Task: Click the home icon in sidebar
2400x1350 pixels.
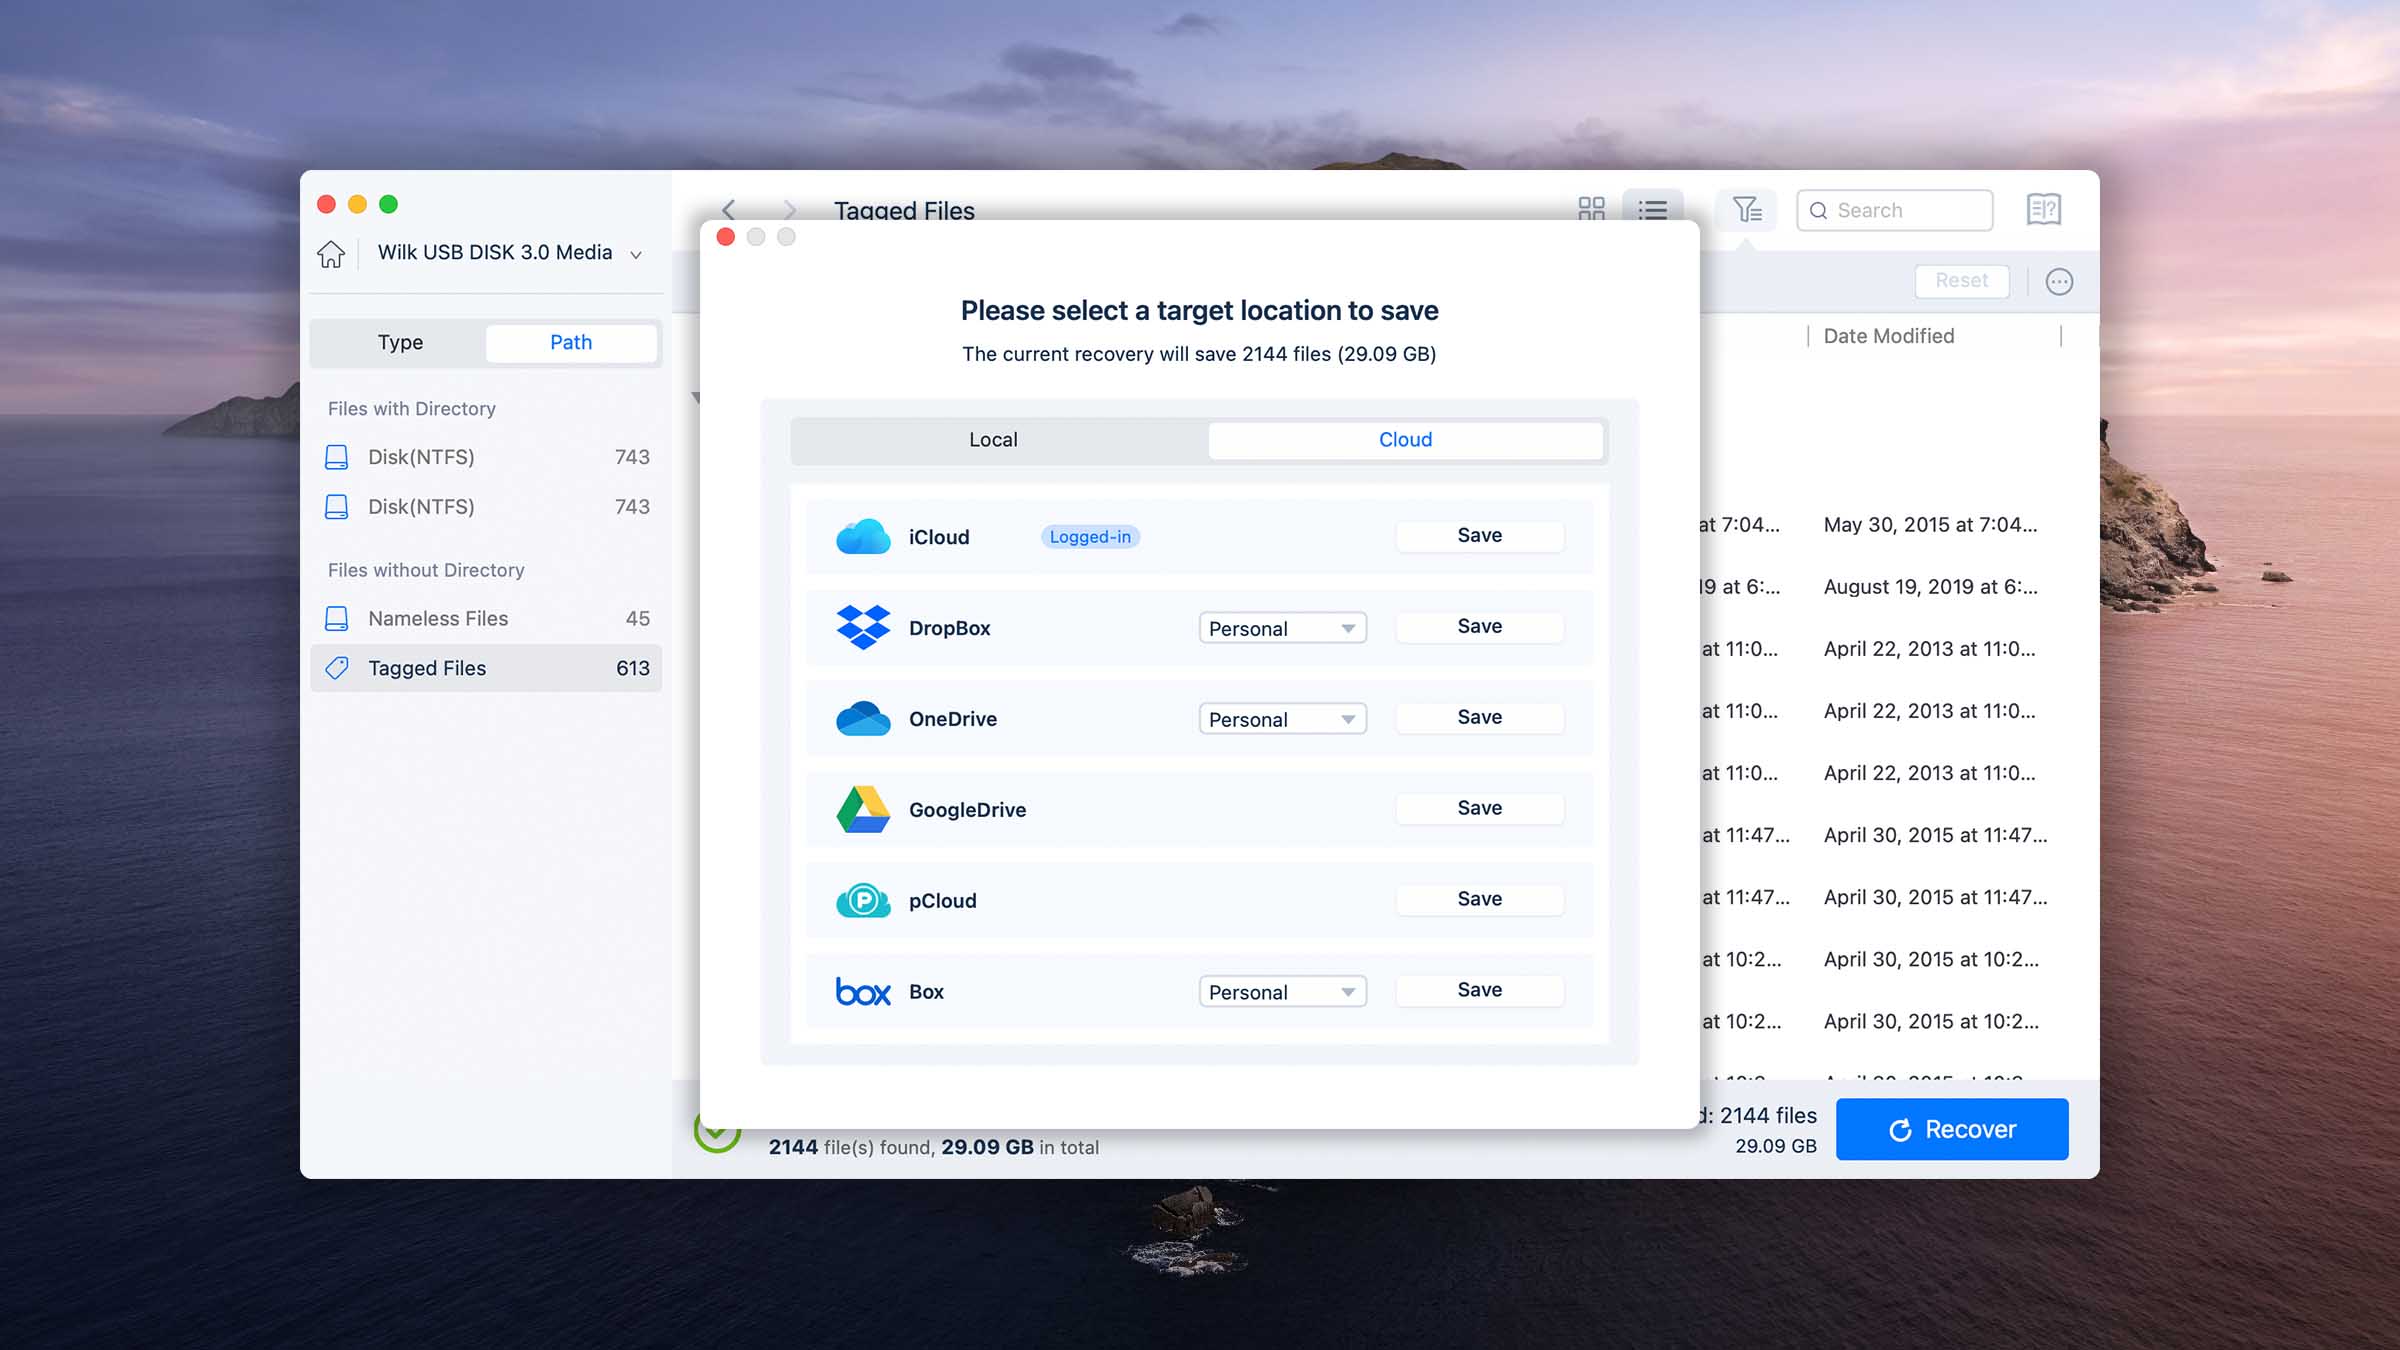Action: (x=331, y=254)
